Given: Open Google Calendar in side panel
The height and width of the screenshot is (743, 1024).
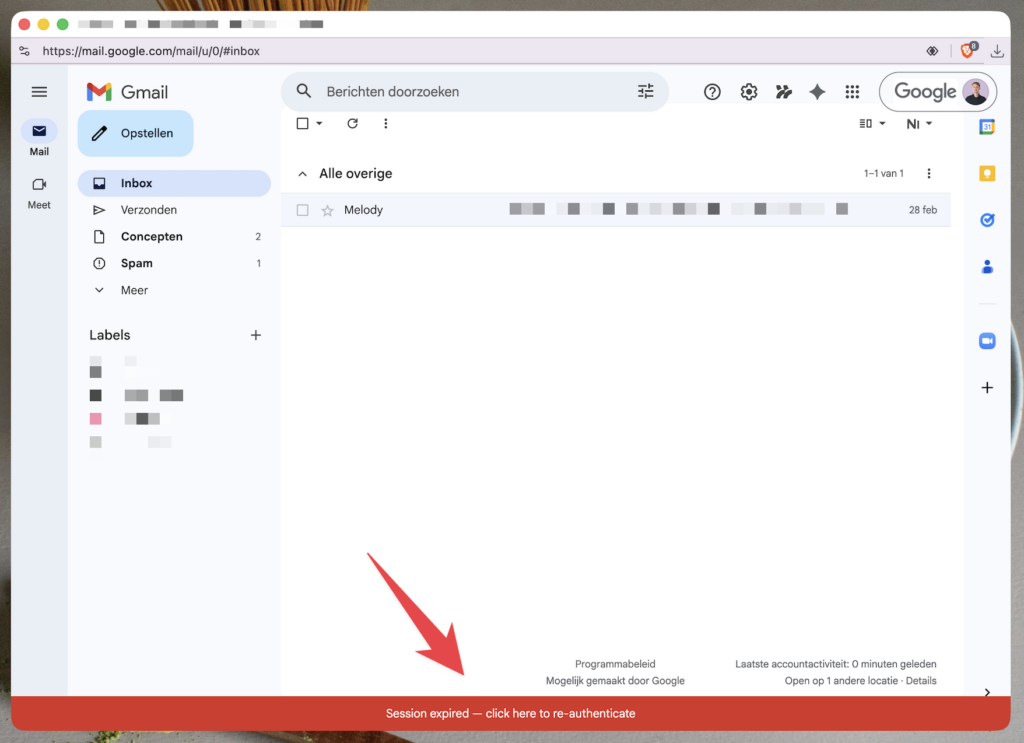Looking at the screenshot, I should [x=987, y=127].
